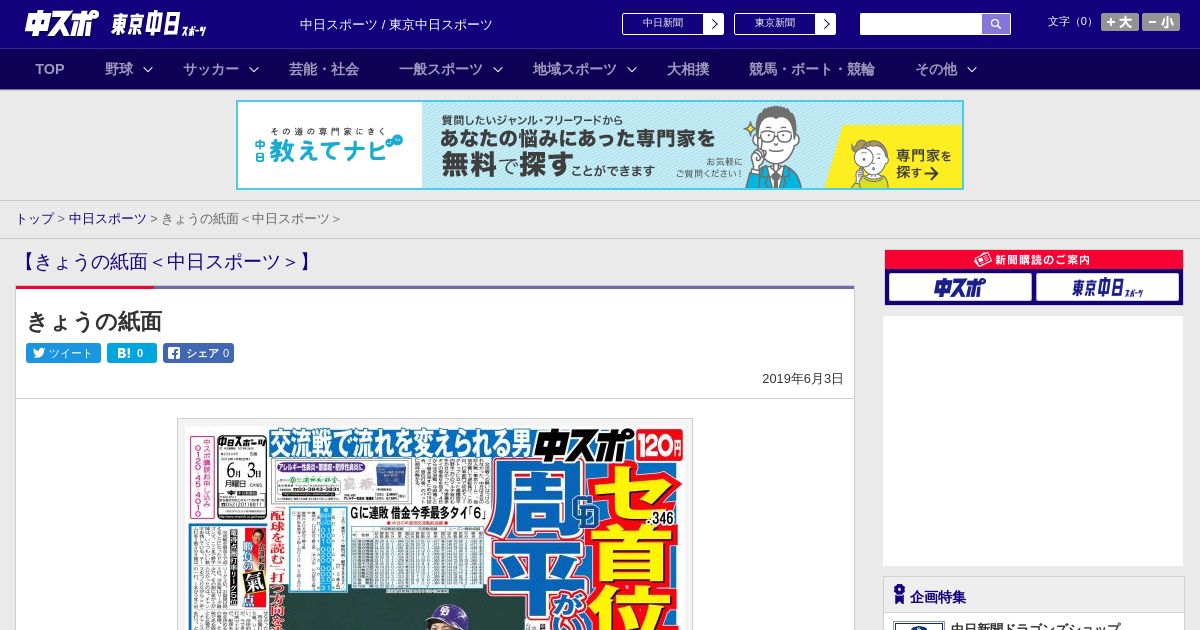Select 大相撲 in navigation bar
Screen dimensions: 1200x630
pos(688,69)
